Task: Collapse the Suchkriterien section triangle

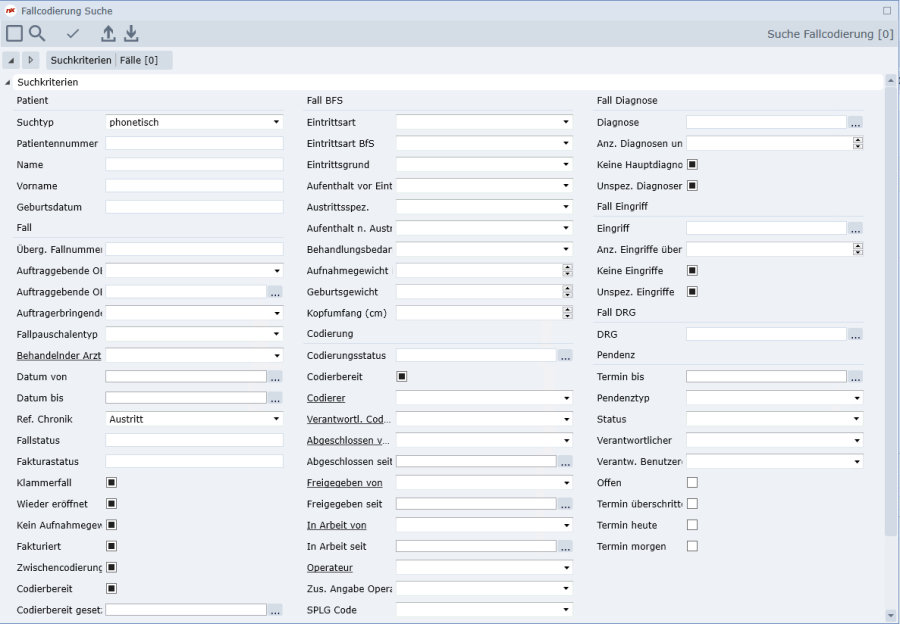Action: [x=8, y=82]
